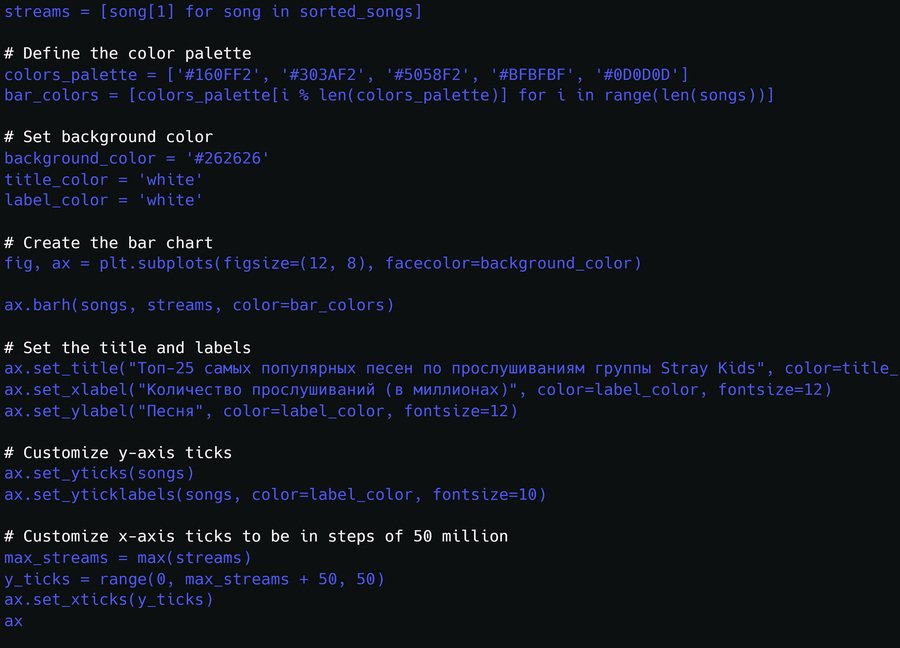Image resolution: width=900 pixels, height=648 pixels.
Task: Click the max_streams = max(streams) line
Action: tap(128, 557)
